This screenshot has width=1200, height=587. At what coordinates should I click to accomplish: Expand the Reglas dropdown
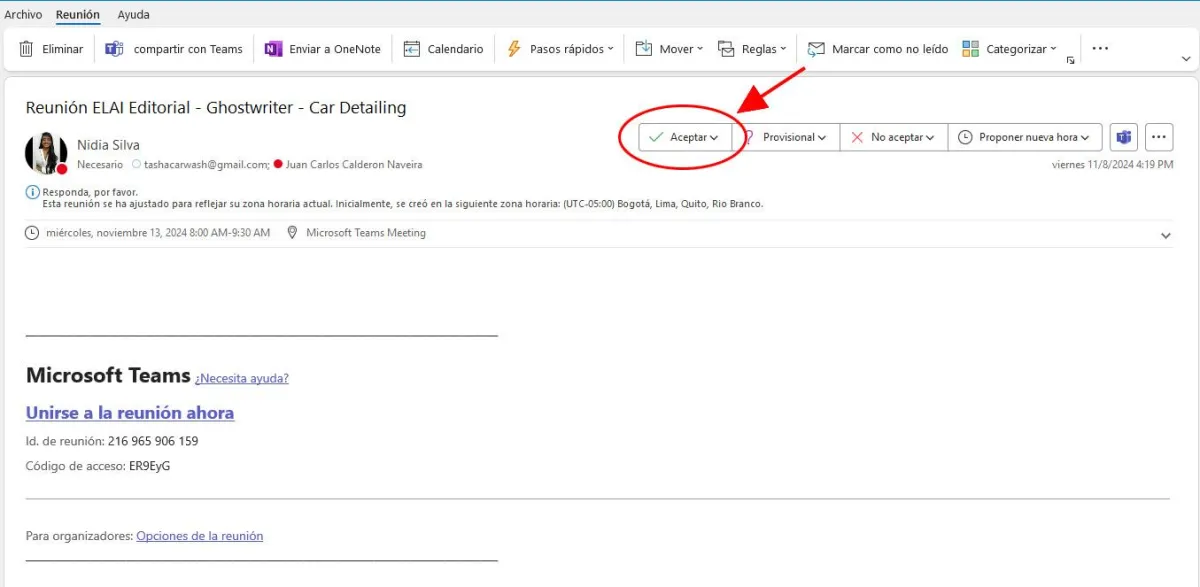783,49
